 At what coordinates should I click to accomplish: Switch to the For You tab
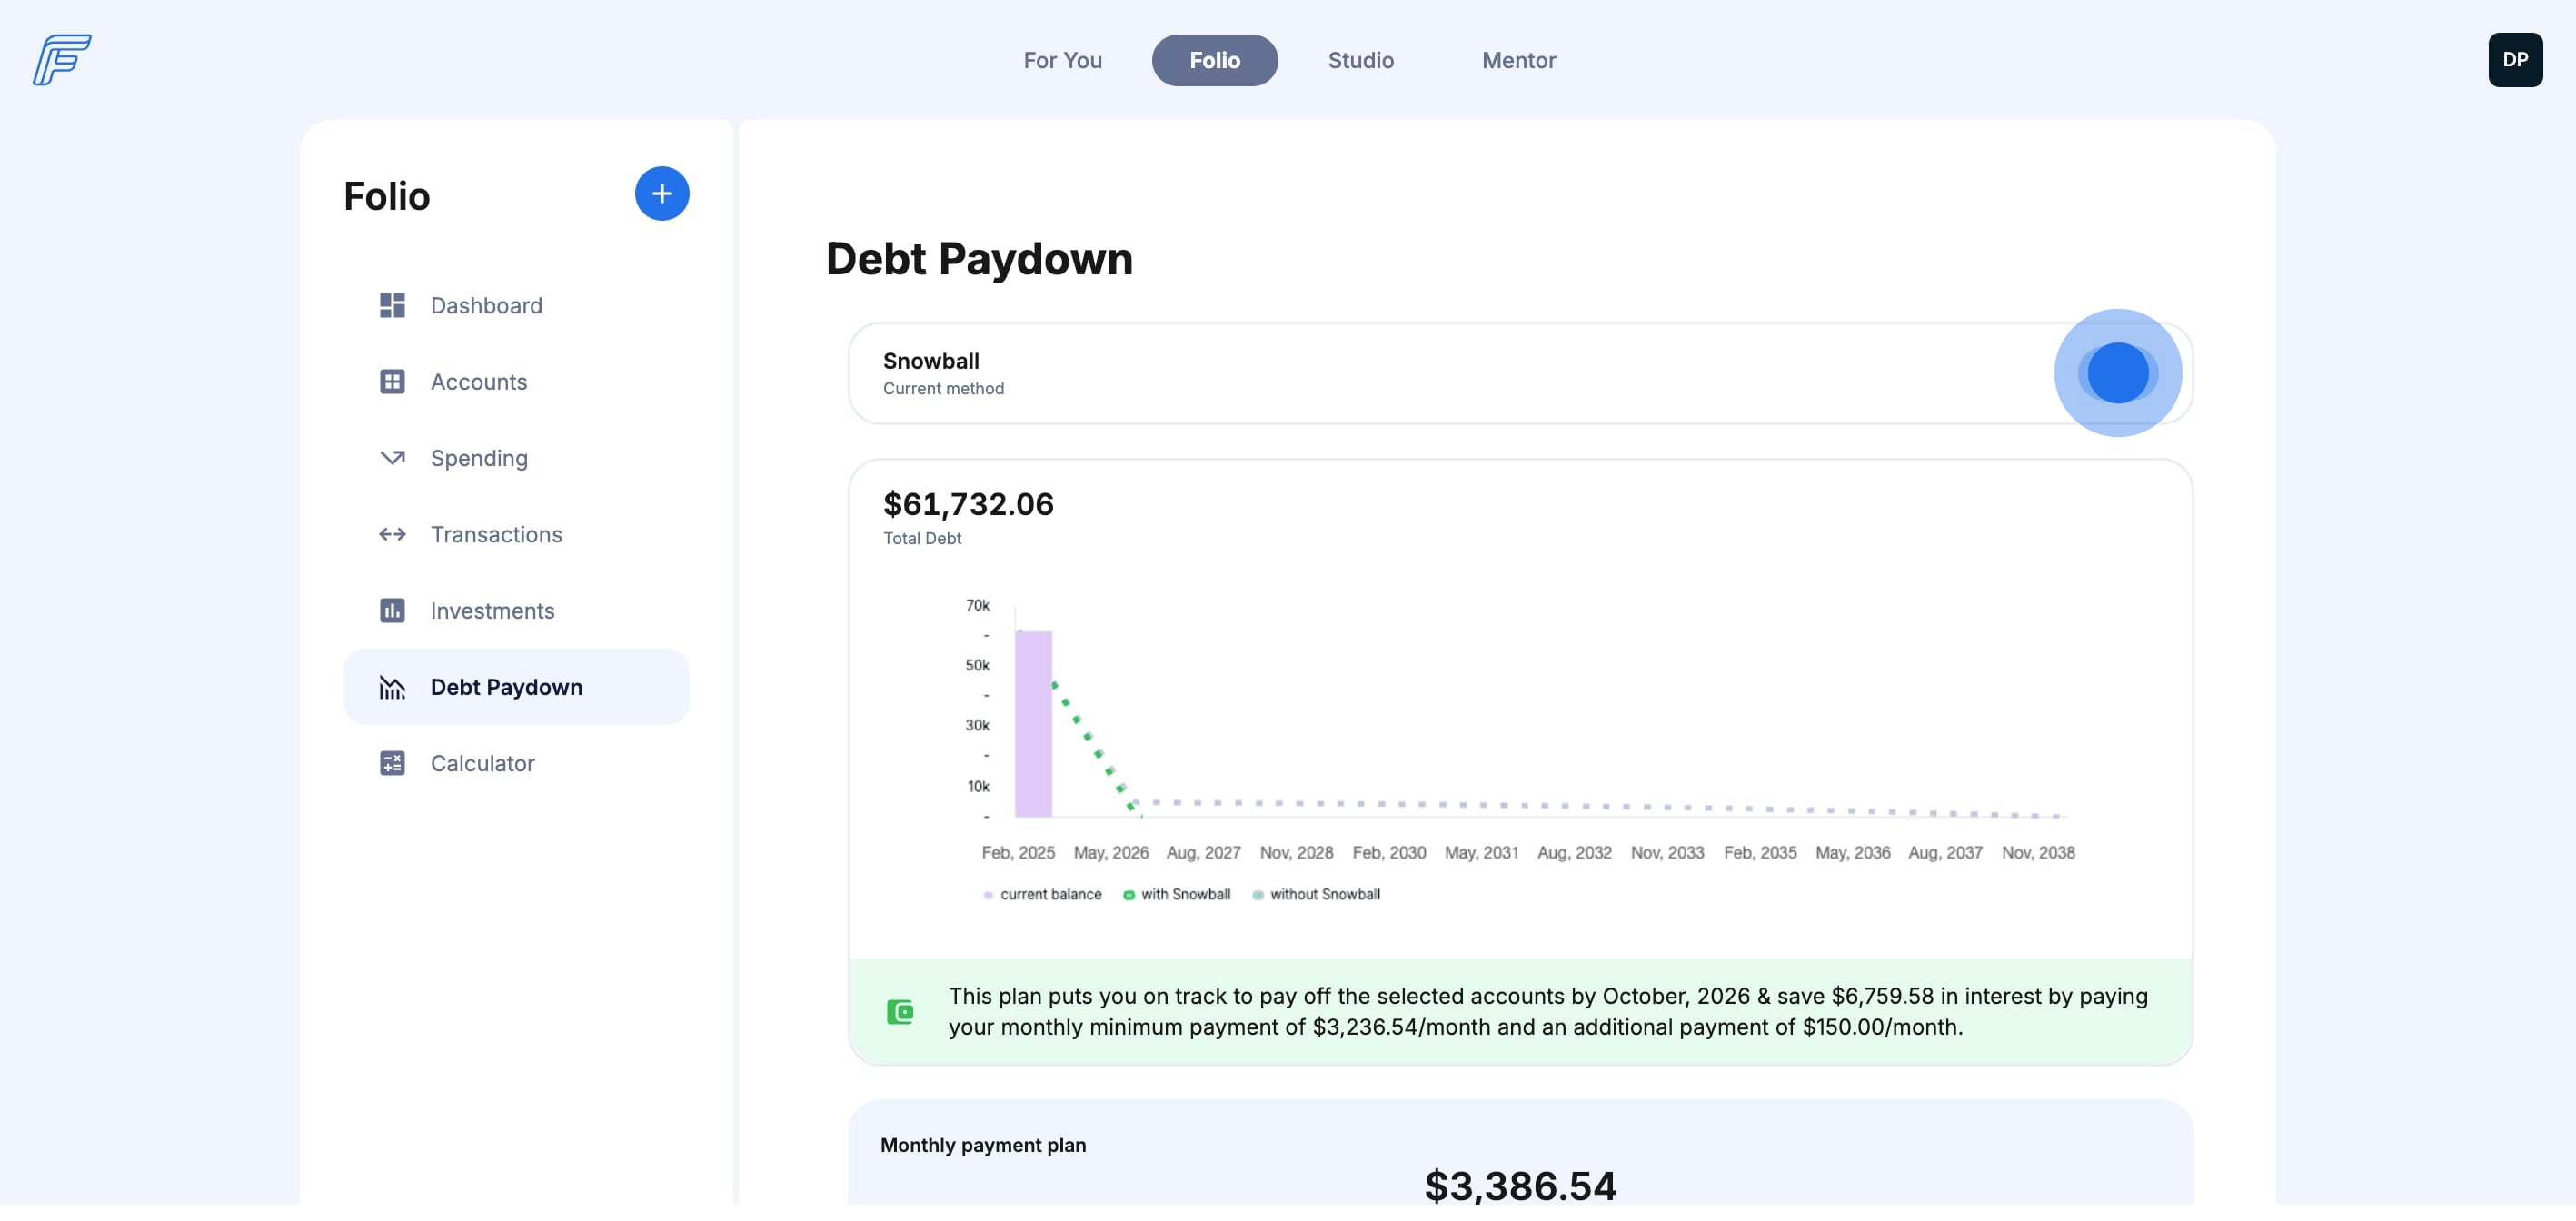pos(1062,61)
